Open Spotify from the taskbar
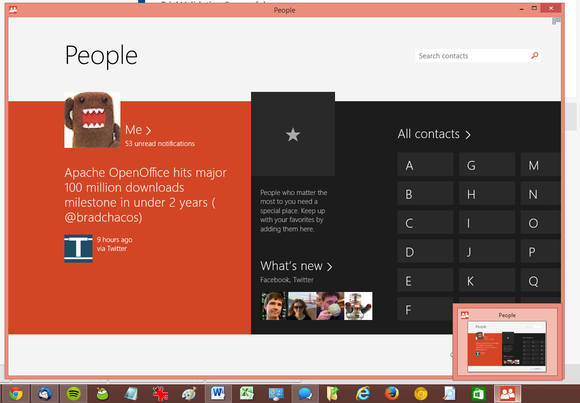The height and width of the screenshot is (403, 580). pos(74,394)
